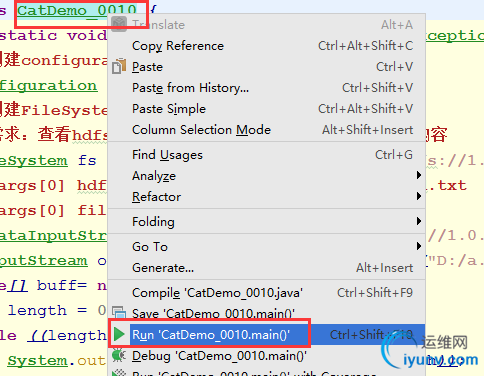Screen dimensions: 484x376
Task: Click the CatDemo_0010 class name in editor
Action: [x=77, y=10]
